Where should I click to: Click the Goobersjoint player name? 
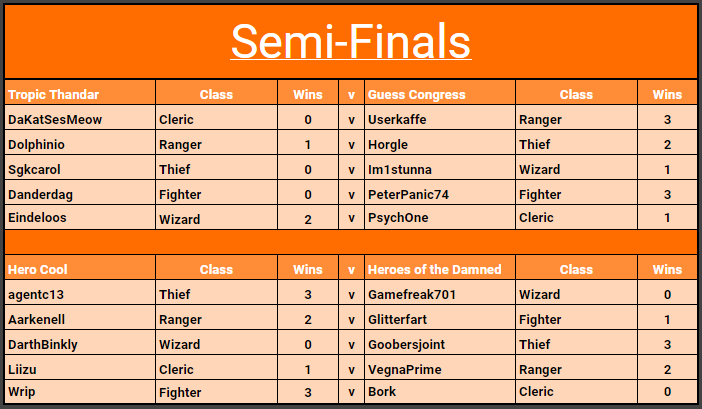[407, 345]
